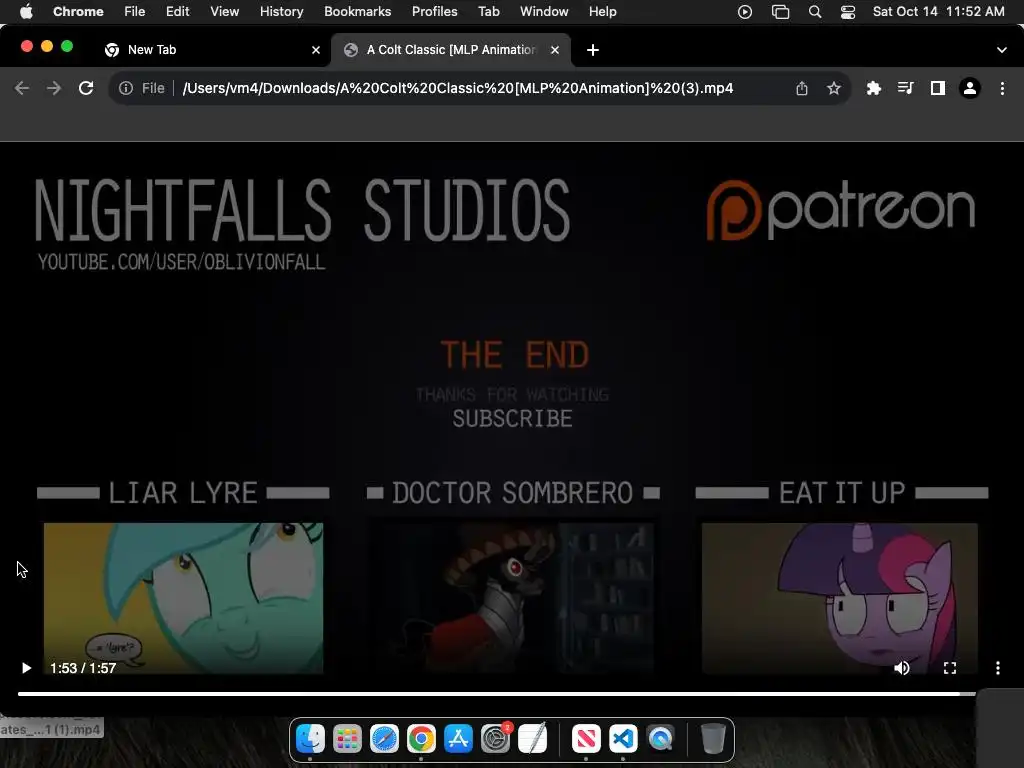
Task: Open the Window menu
Action: point(544,11)
